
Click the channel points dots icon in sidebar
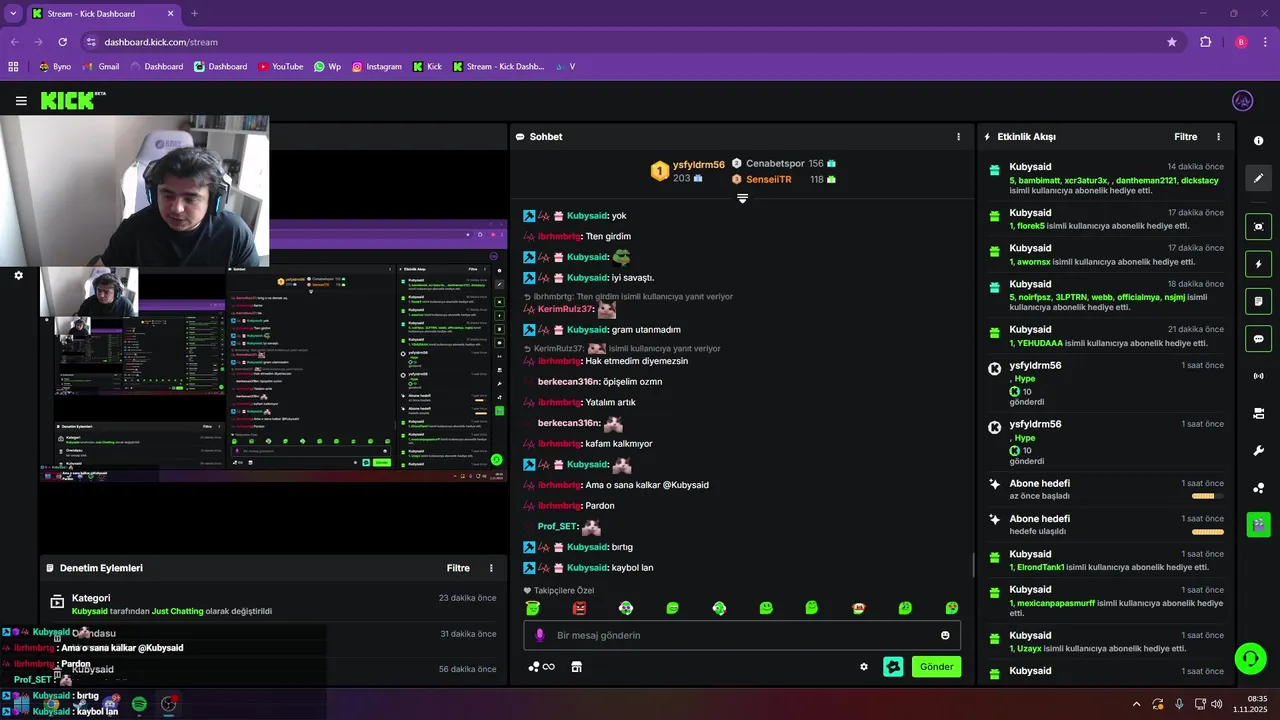coord(1258,488)
